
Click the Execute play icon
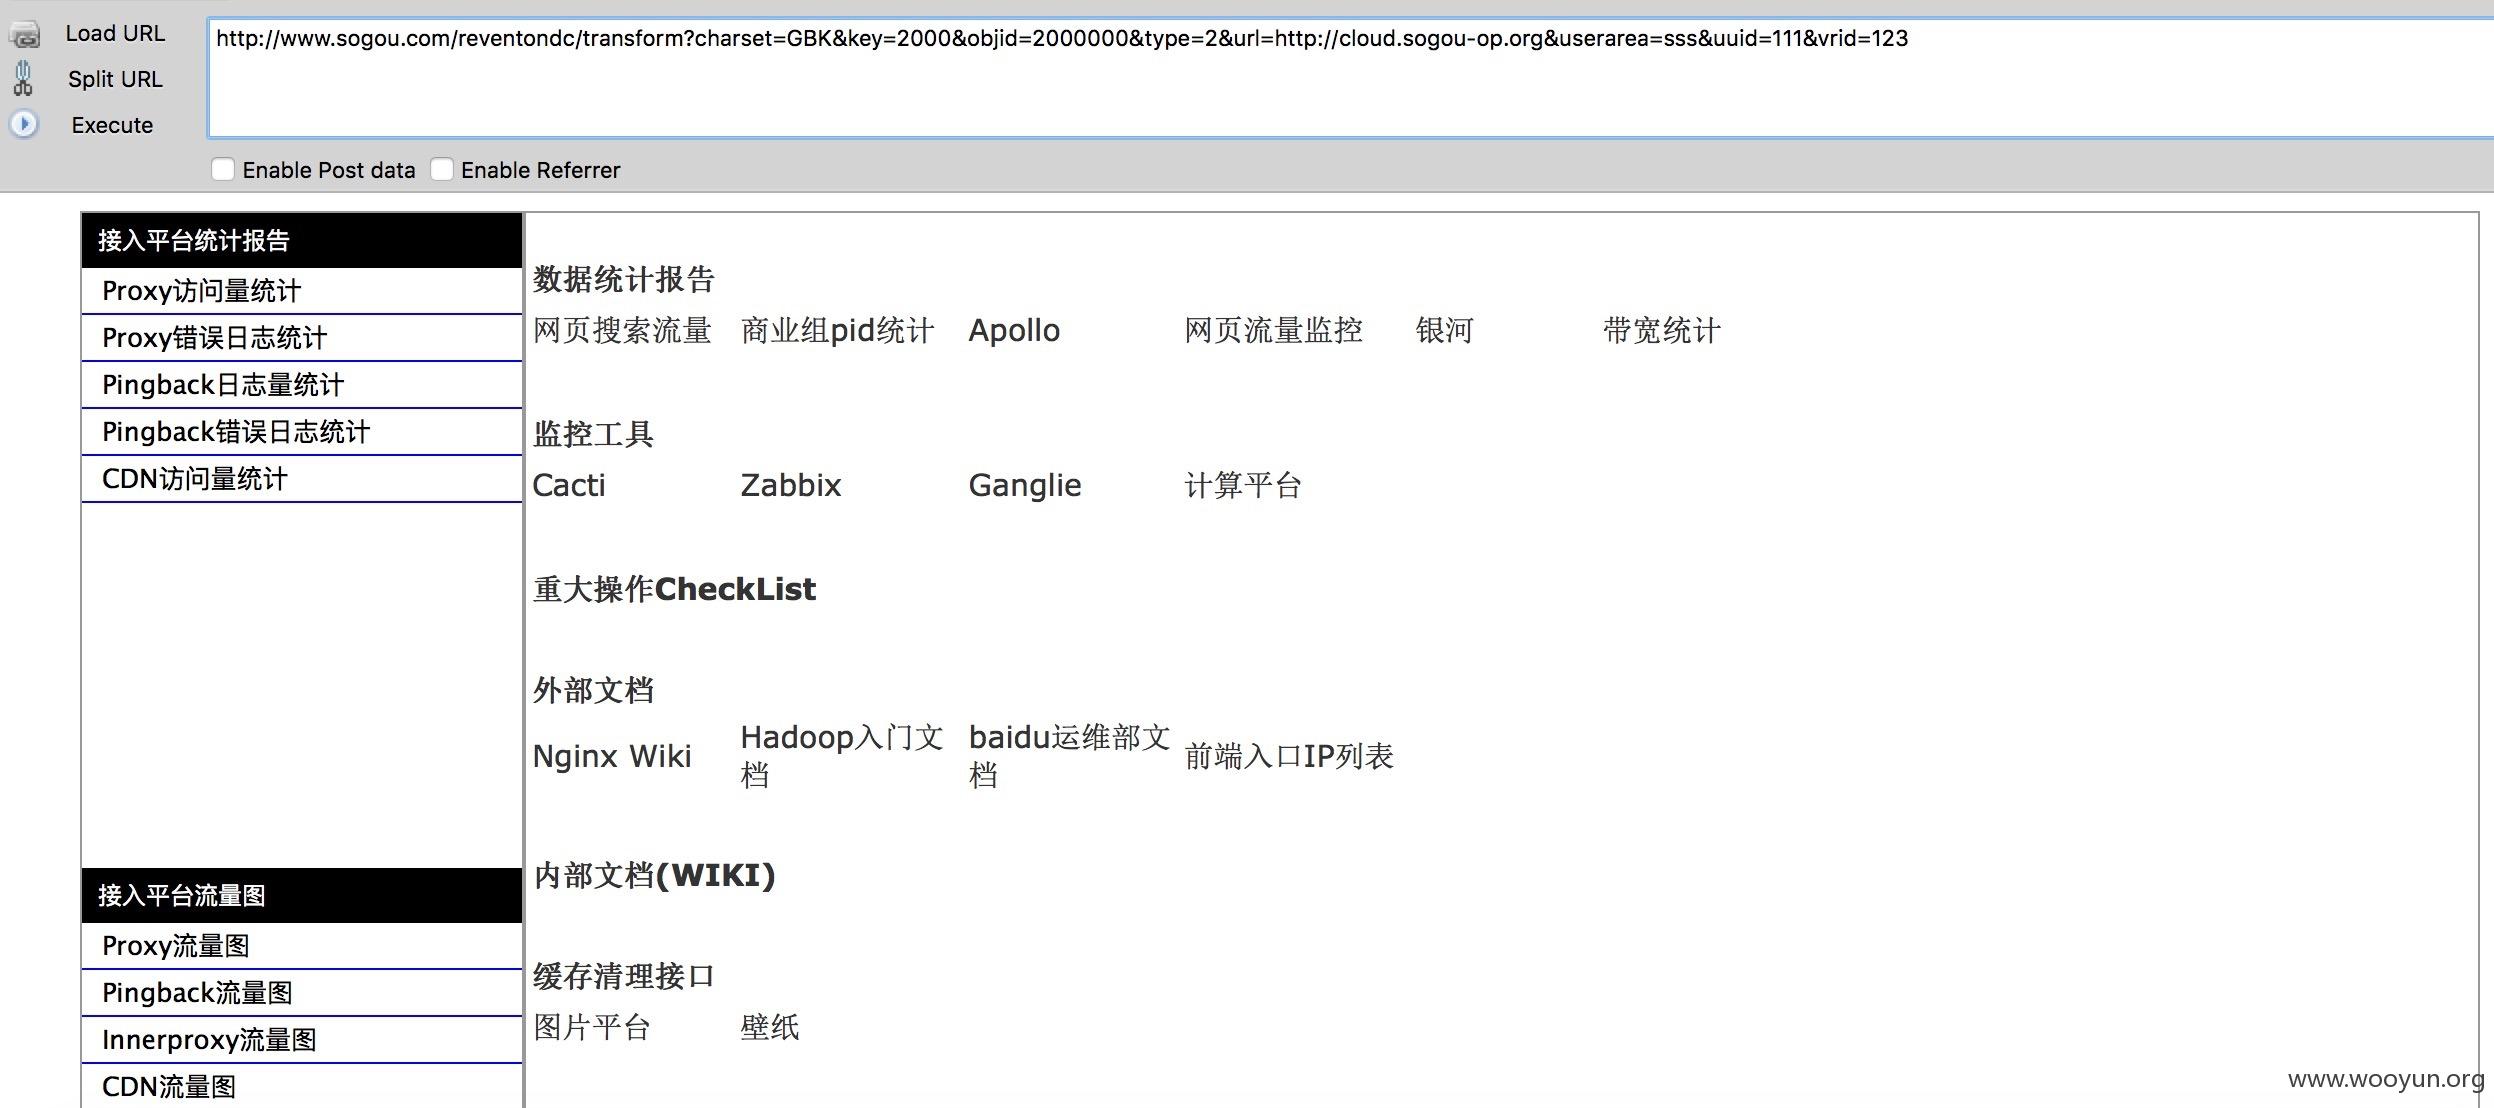[24, 124]
